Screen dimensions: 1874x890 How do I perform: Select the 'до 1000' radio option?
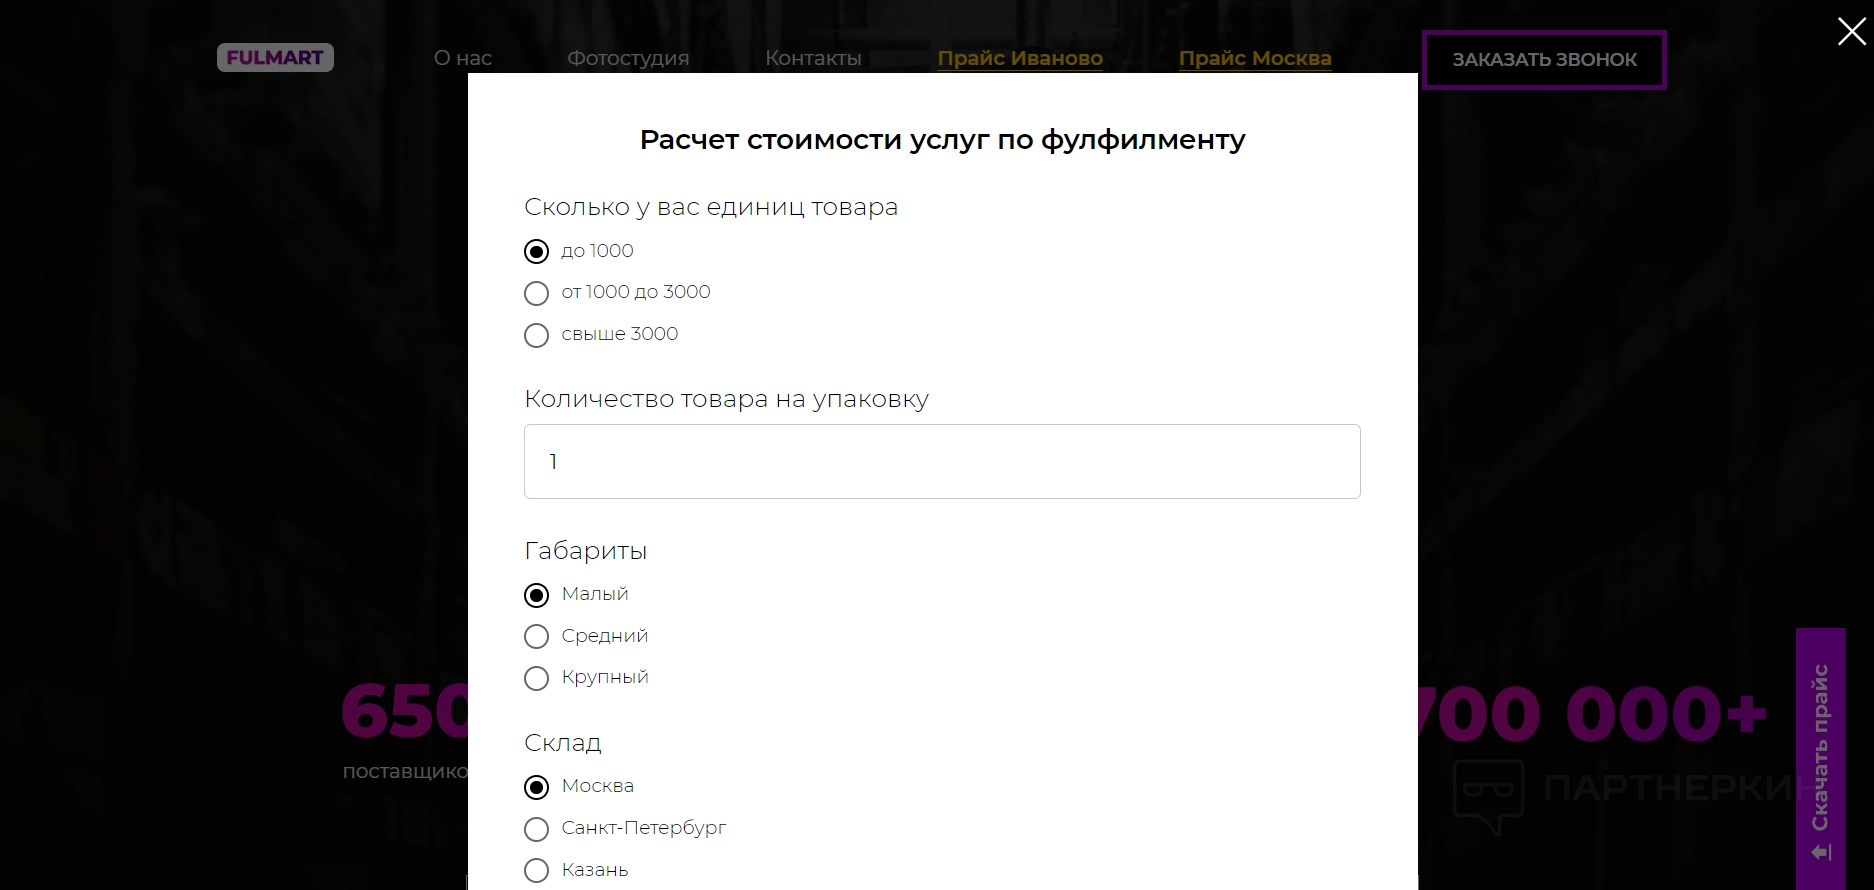point(537,252)
